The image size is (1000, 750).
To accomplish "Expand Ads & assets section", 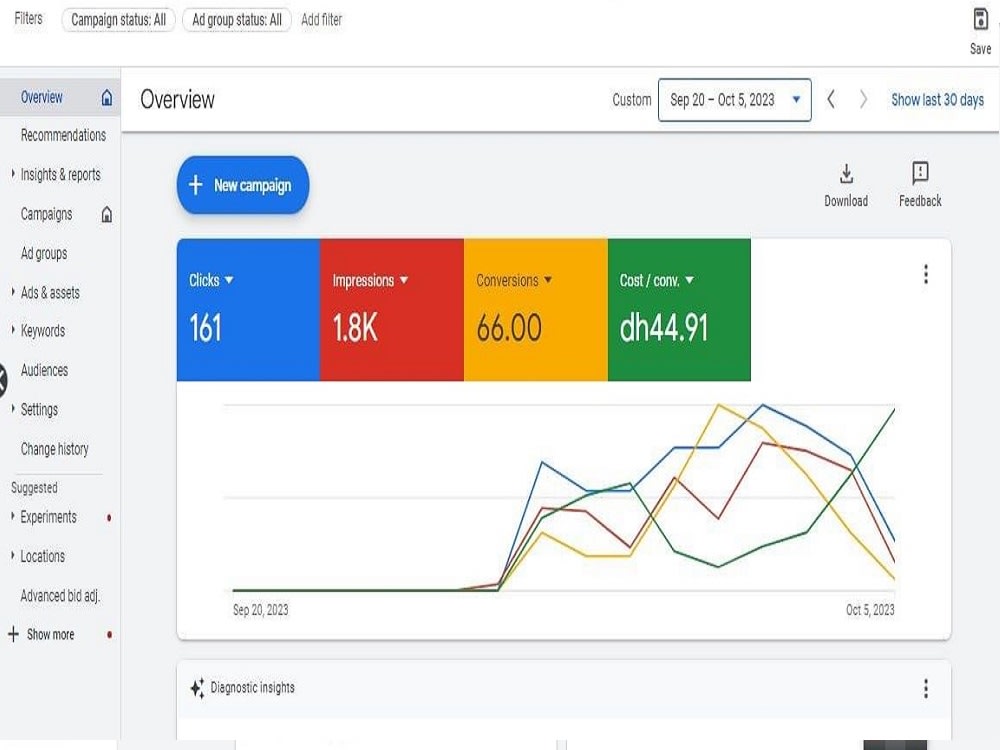I will [x=13, y=291].
